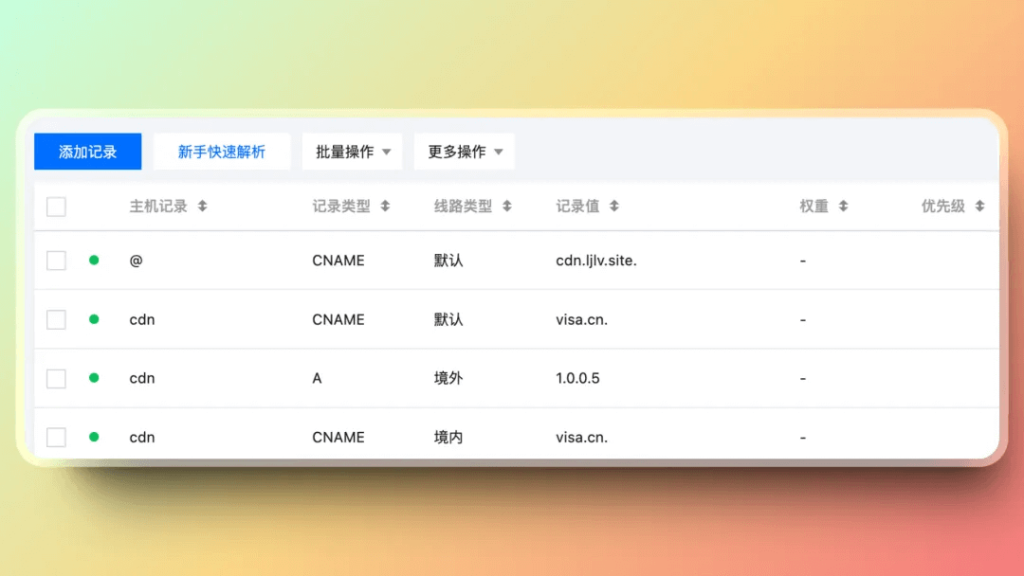1024x576 pixels.
Task: Click the 境外 line type cell
Action: [x=449, y=378]
